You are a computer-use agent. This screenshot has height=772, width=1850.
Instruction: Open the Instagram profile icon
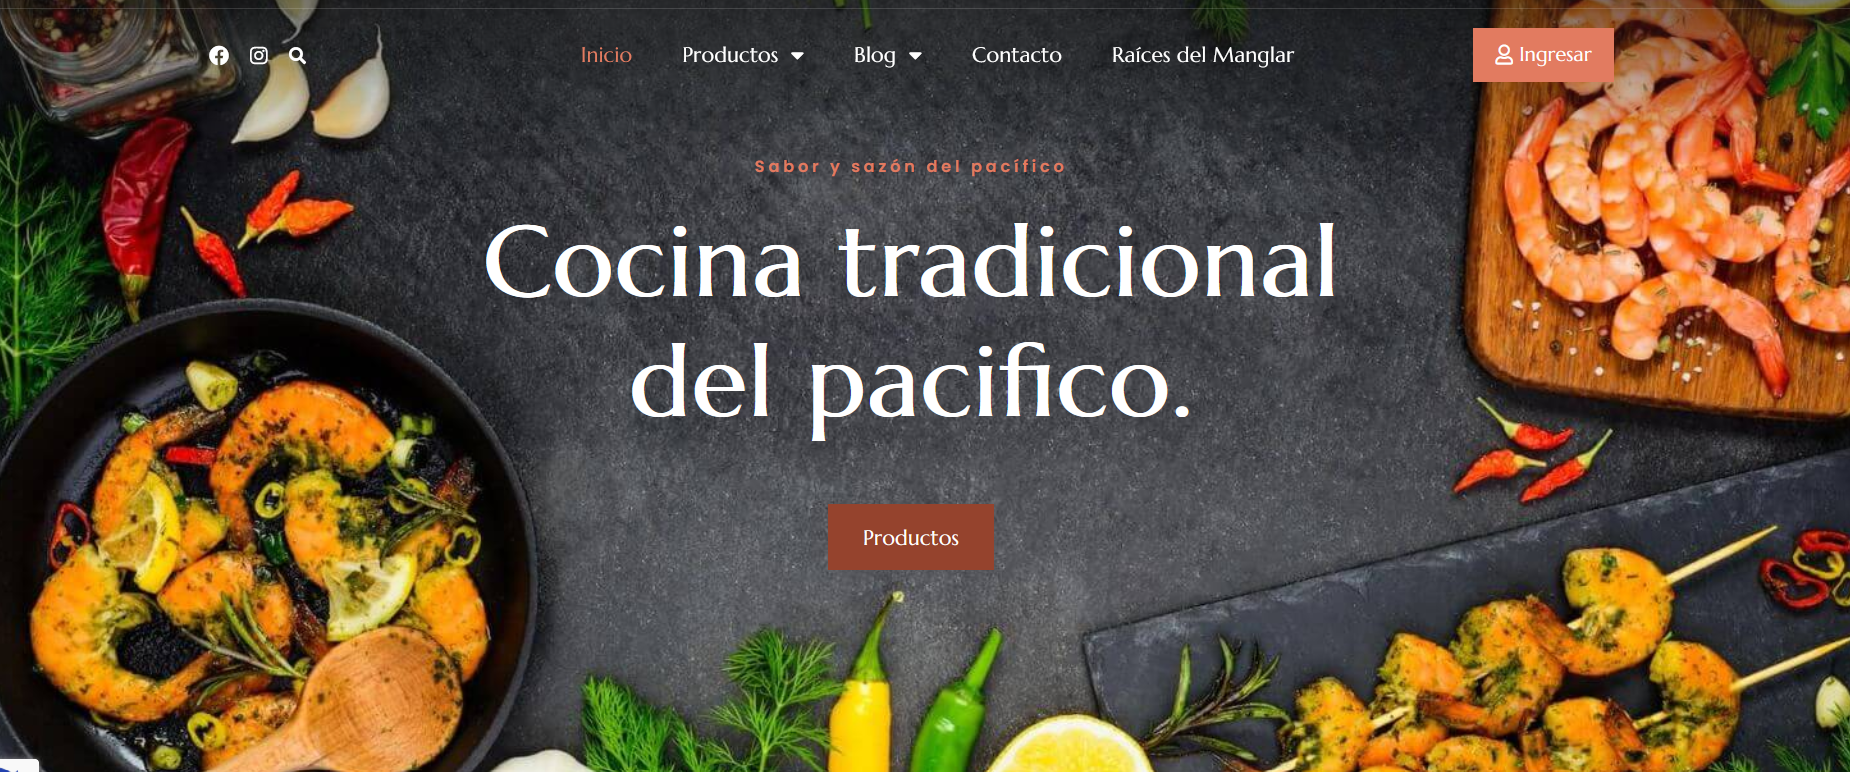click(x=259, y=56)
